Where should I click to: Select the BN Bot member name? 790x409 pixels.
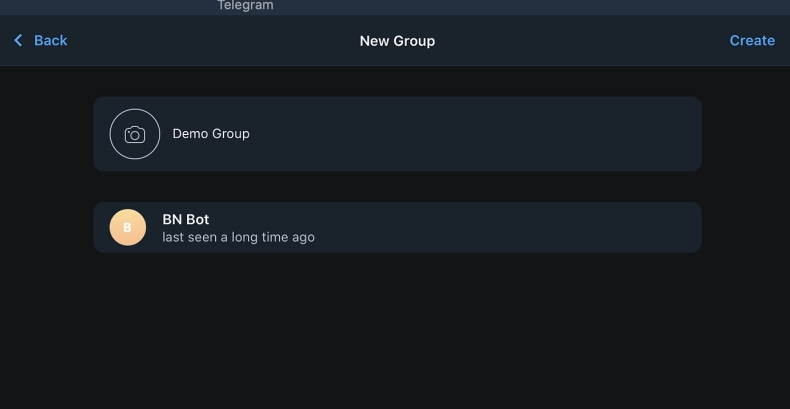click(x=186, y=220)
